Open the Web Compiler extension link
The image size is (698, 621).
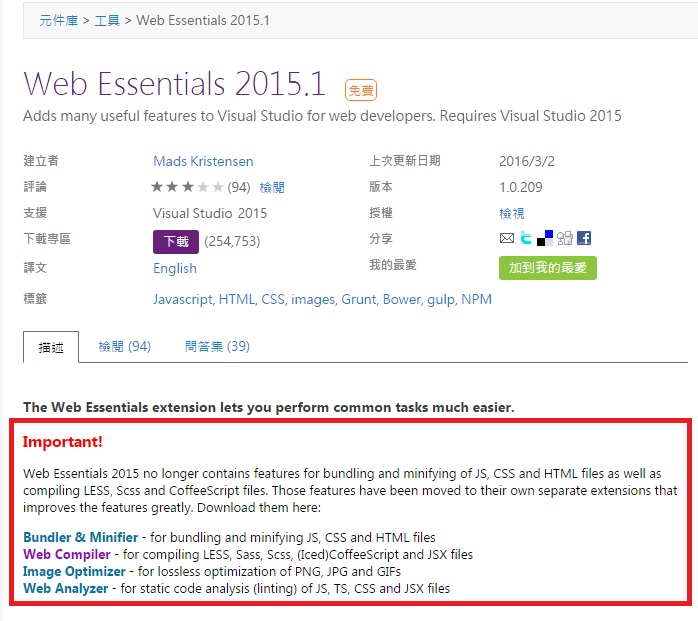[x=67, y=554]
